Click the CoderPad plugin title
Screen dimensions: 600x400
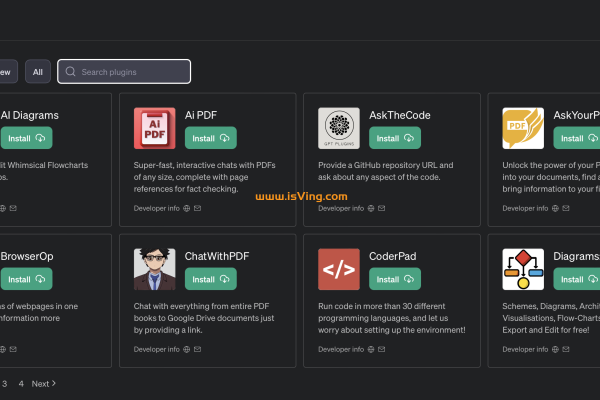393,256
